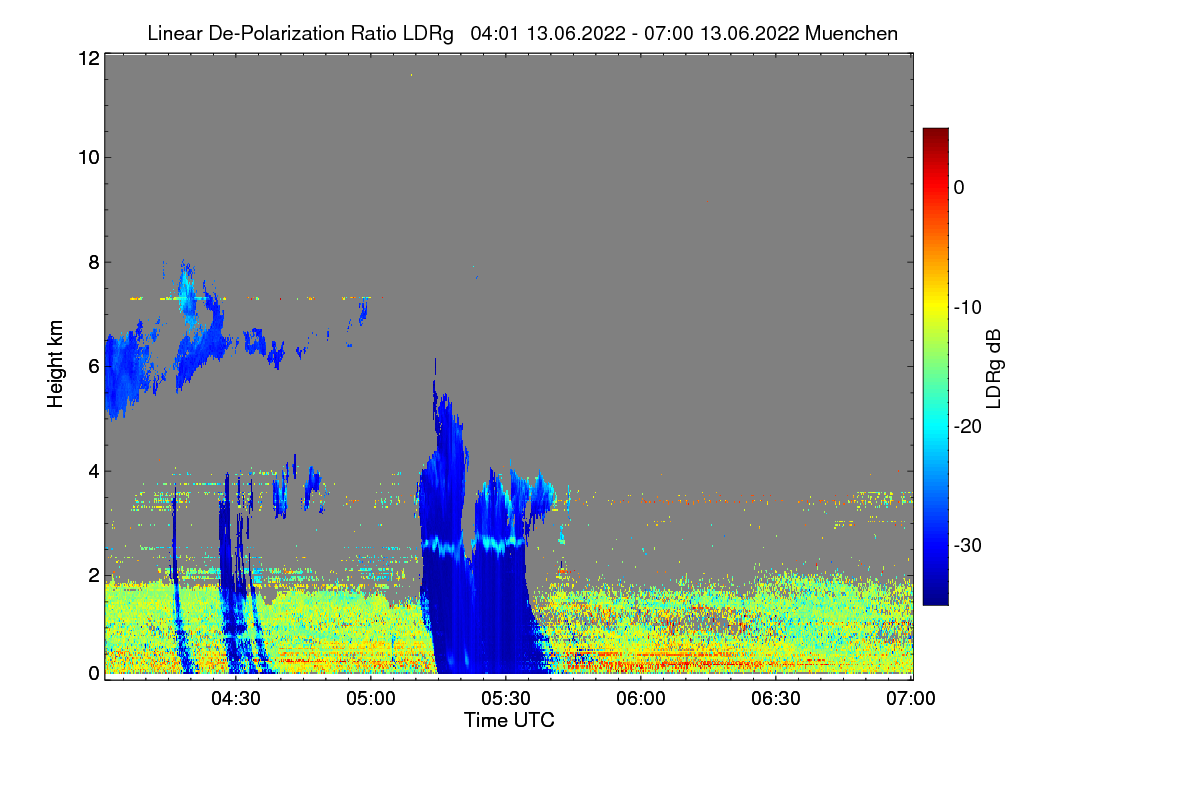The width and height of the screenshot is (1200, 800).
Task: Click the "Height km" y-axis label
Action: pyautogui.click(x=55, y=365)
